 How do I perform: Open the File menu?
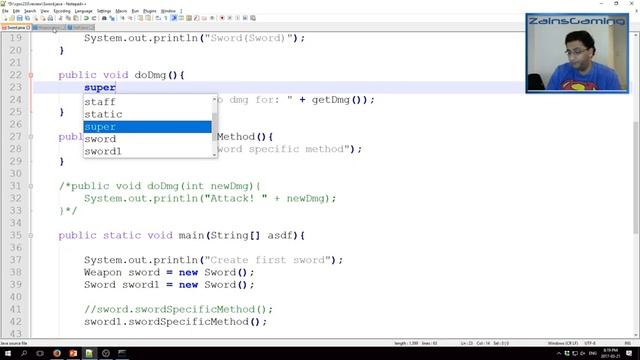(5, 11)
